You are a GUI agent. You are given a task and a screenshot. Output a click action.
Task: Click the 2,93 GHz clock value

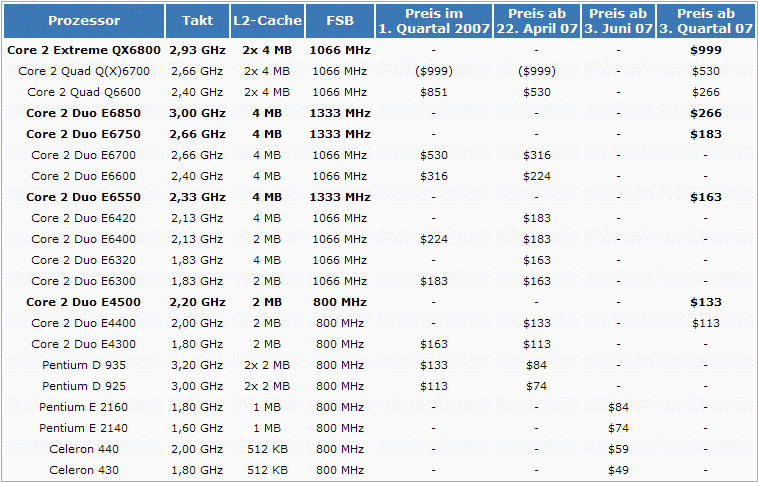pos(197,50)
